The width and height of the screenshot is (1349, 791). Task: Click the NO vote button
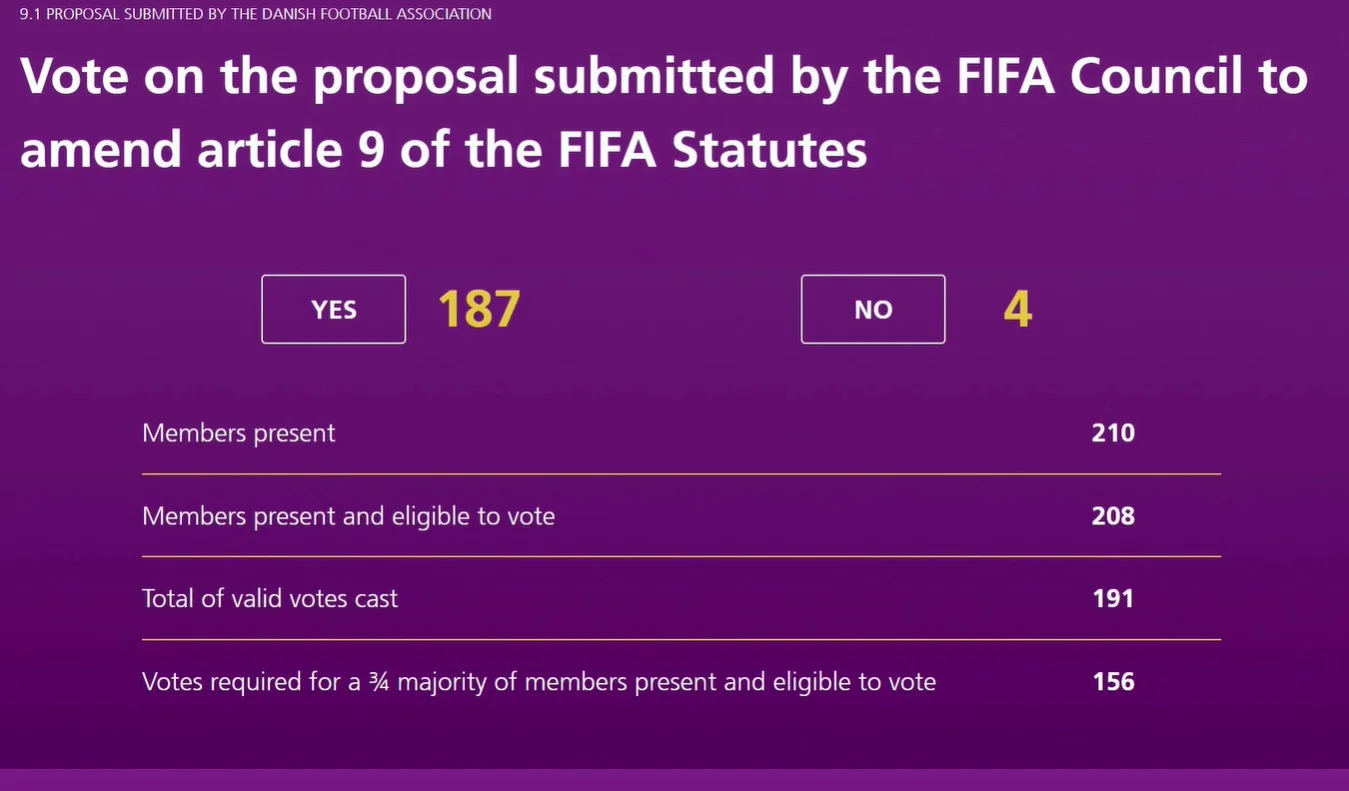872,309
